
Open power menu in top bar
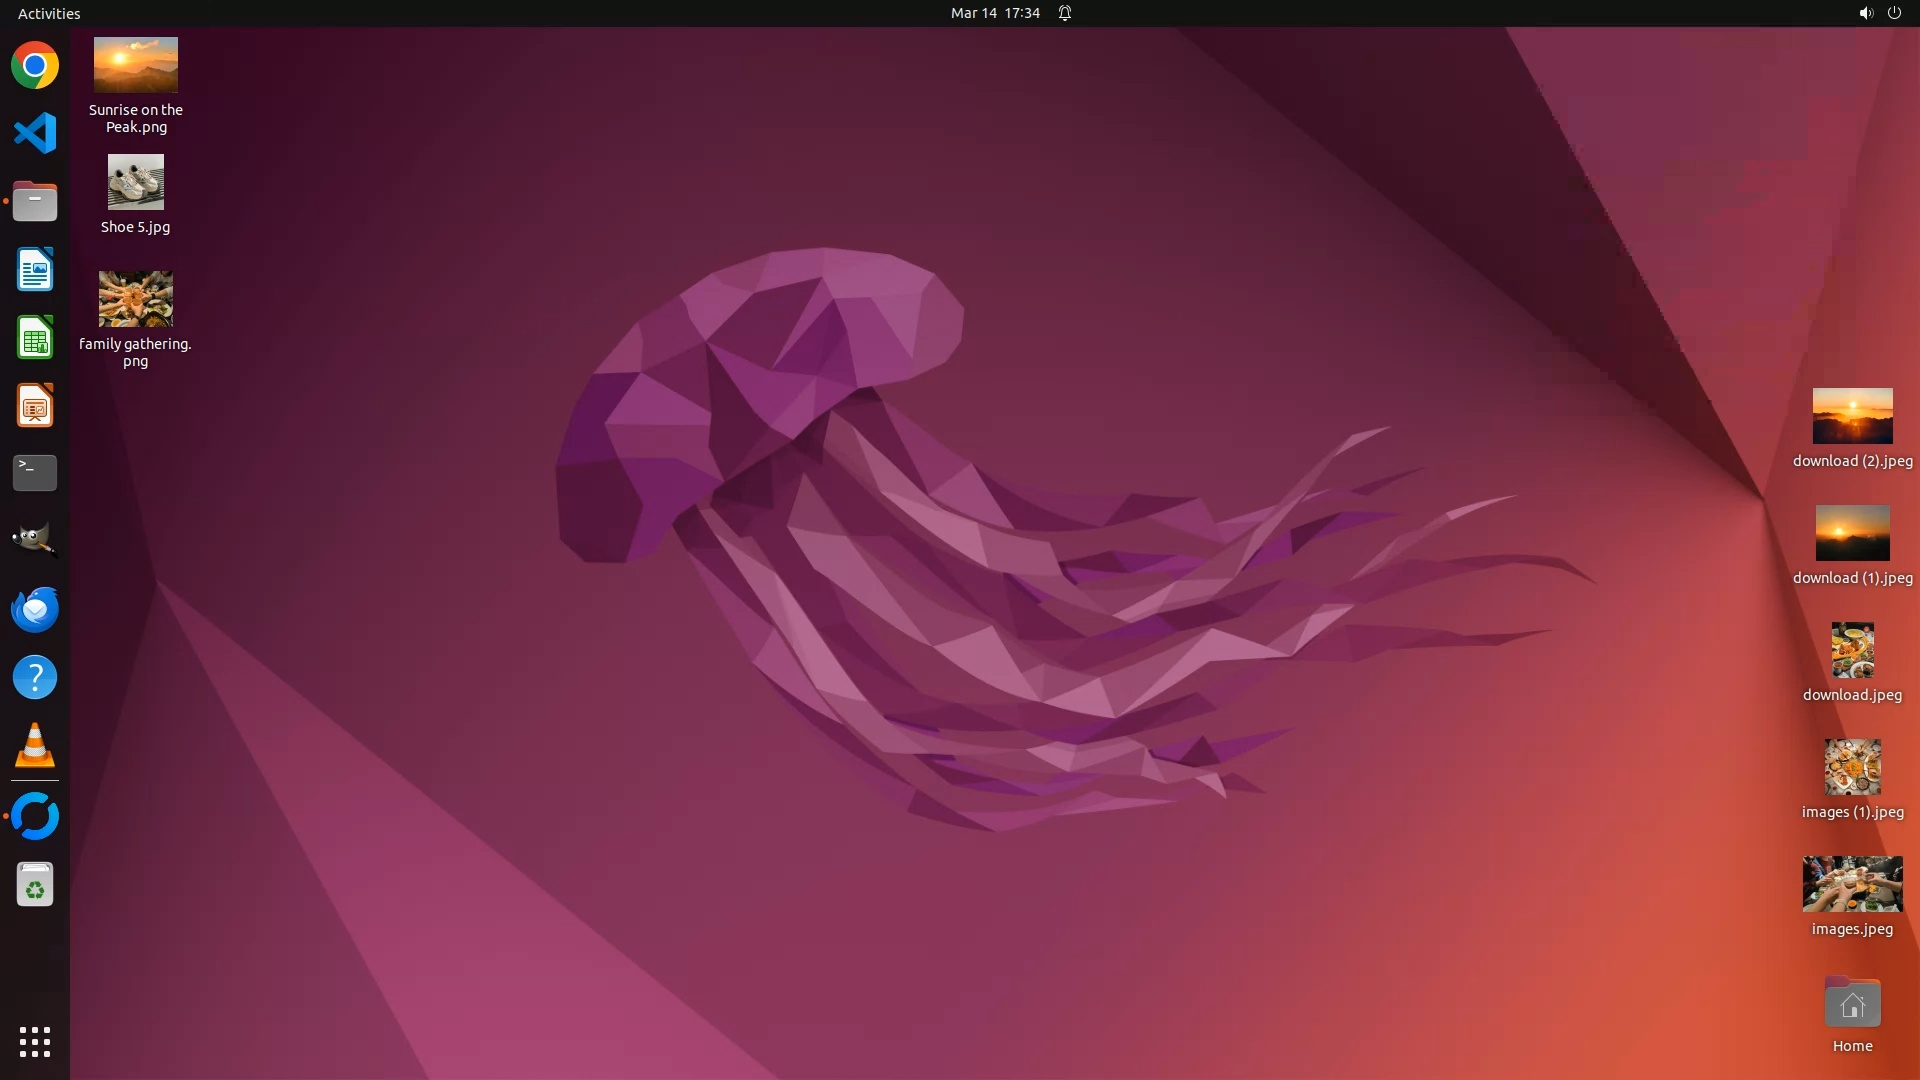click(x=1894, y=13)
